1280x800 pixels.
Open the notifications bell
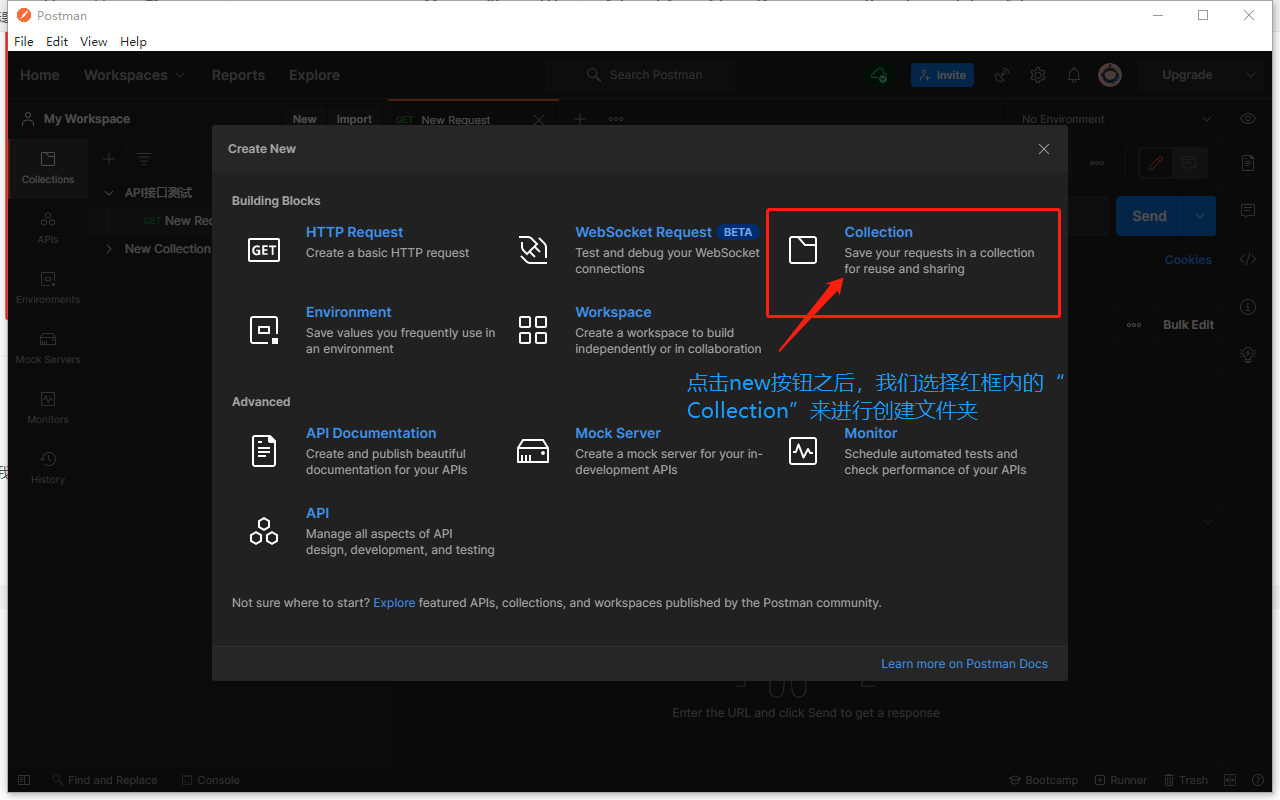[x=1074, y=75]
